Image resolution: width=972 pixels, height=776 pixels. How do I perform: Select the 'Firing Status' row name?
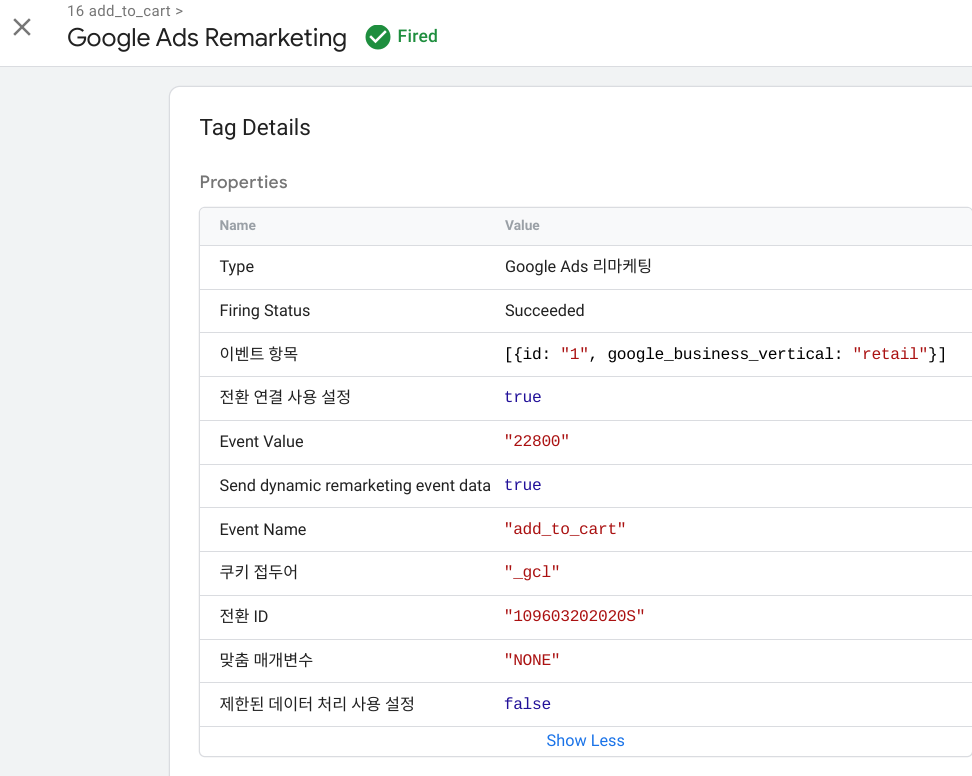[265, 311]
